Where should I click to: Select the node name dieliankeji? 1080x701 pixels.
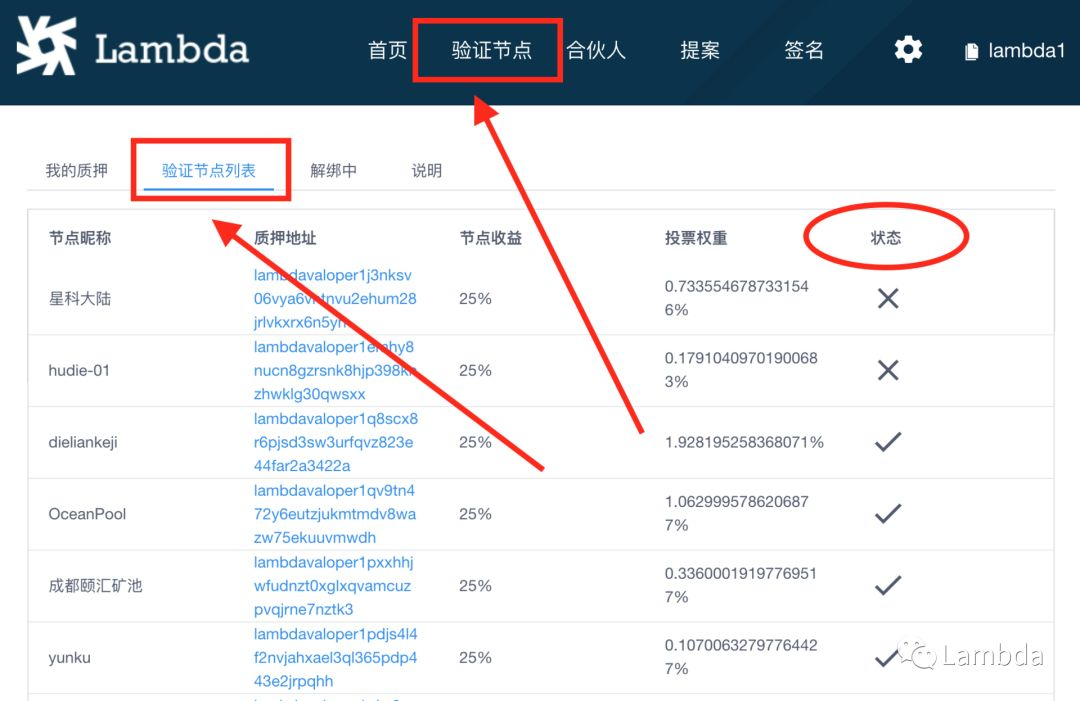(x=83, y=442)
